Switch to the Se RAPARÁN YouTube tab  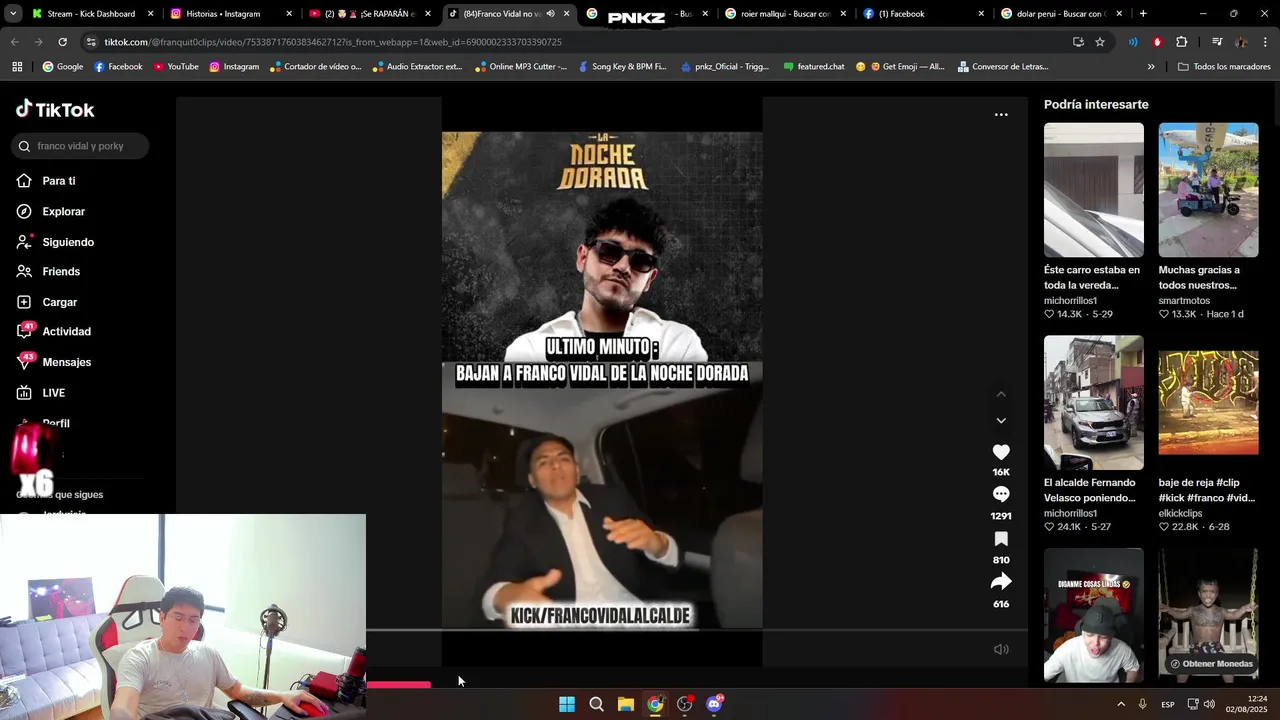[368, 14]
